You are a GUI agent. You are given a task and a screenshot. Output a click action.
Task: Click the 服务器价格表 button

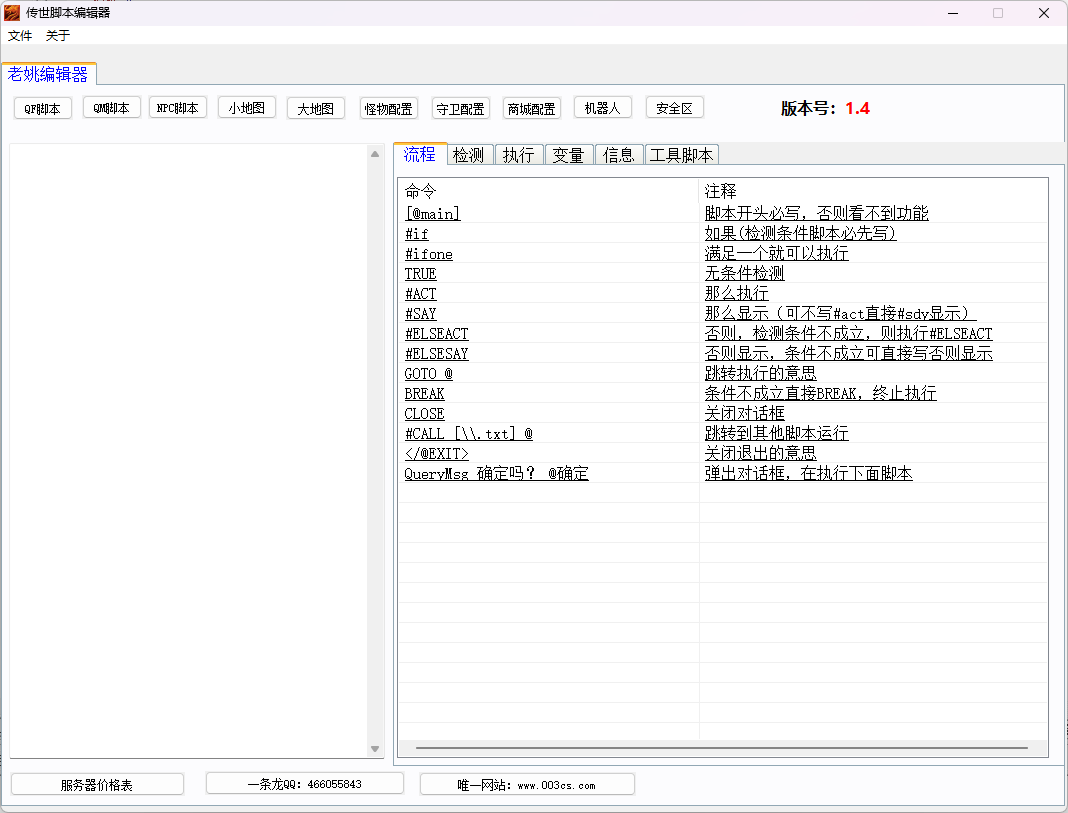click(97, 785)
